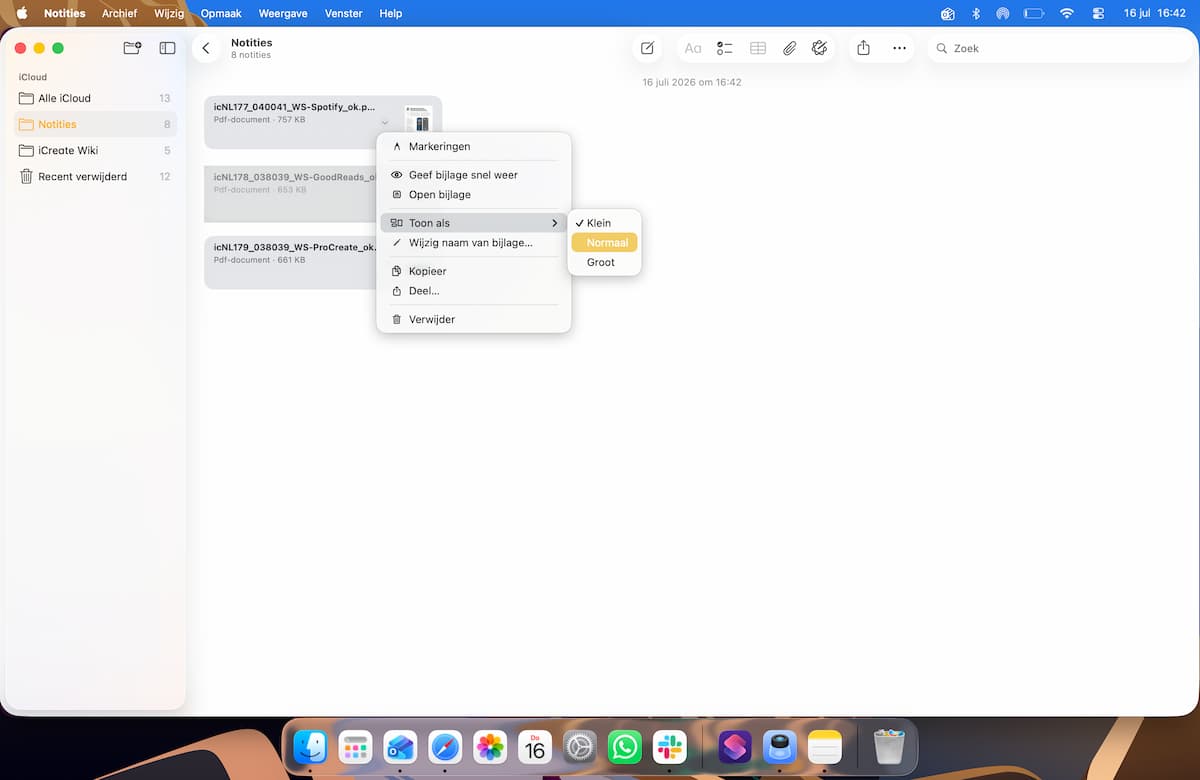Open Calendar from the Dock

pos(535,747)
